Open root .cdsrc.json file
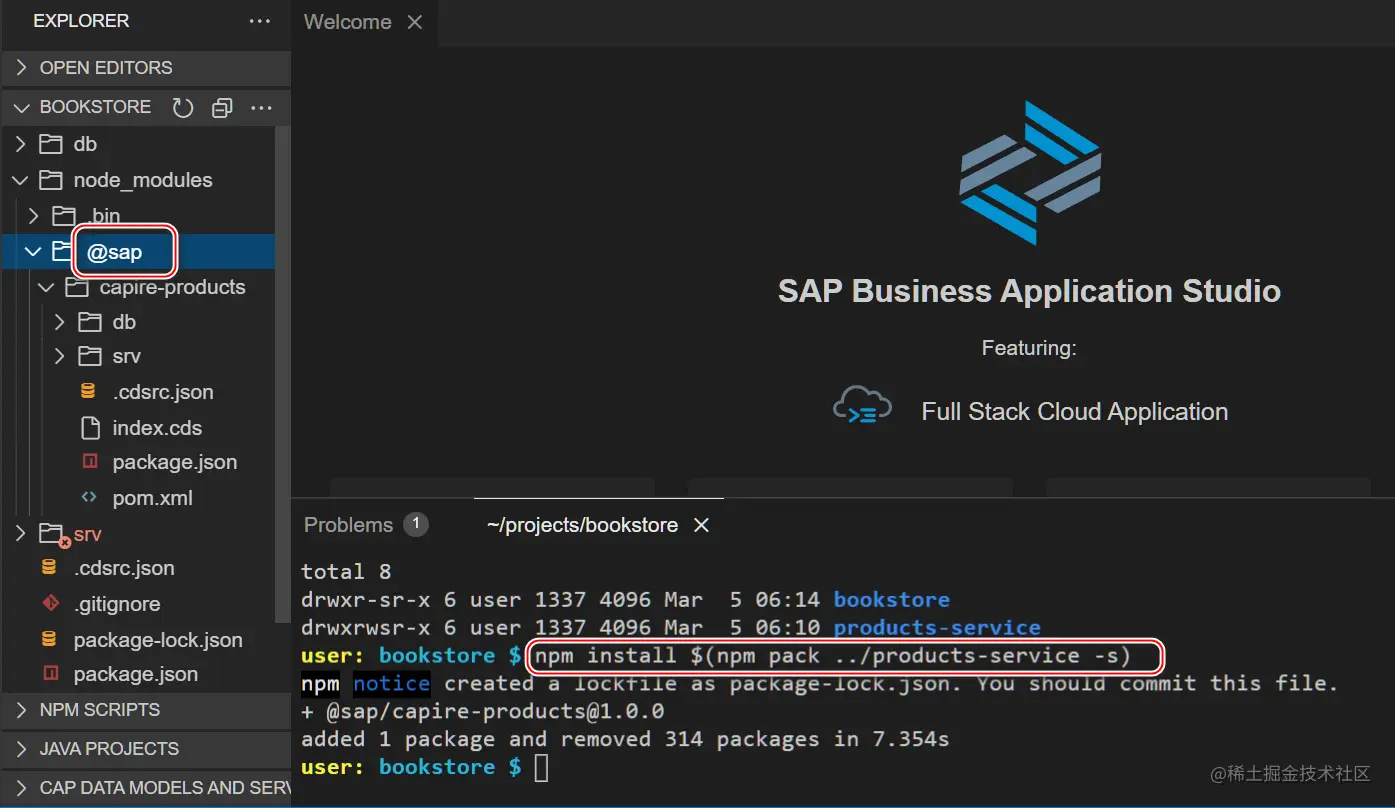 pyautogui.click(x=124, y=568)
